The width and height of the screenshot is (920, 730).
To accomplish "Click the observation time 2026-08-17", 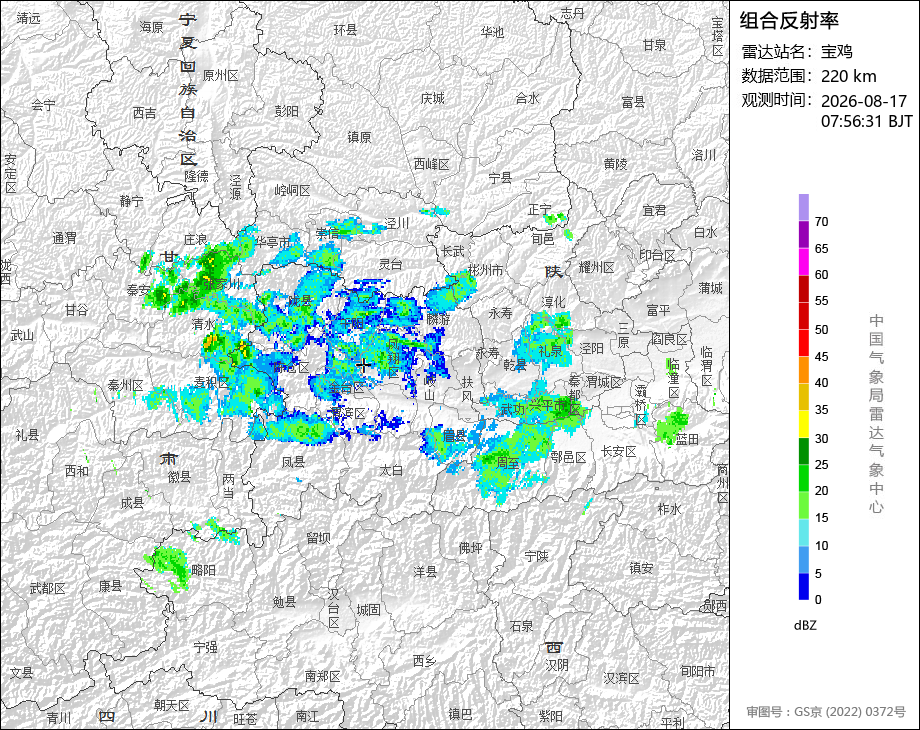I will [x=864, y=101].
